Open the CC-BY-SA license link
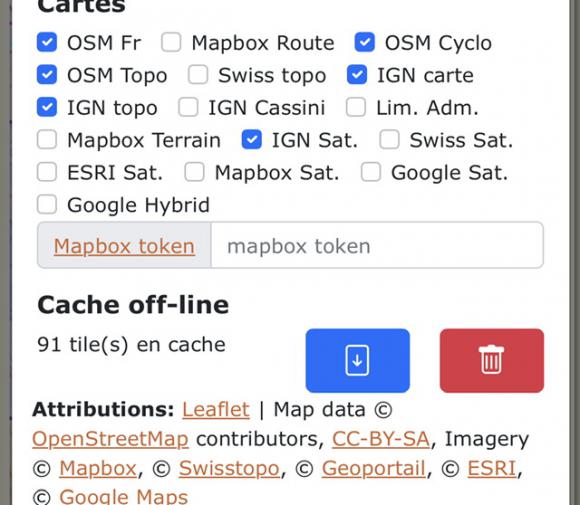Screen dimensions: 580x505 pyautogui.click(x=381, y=439)
